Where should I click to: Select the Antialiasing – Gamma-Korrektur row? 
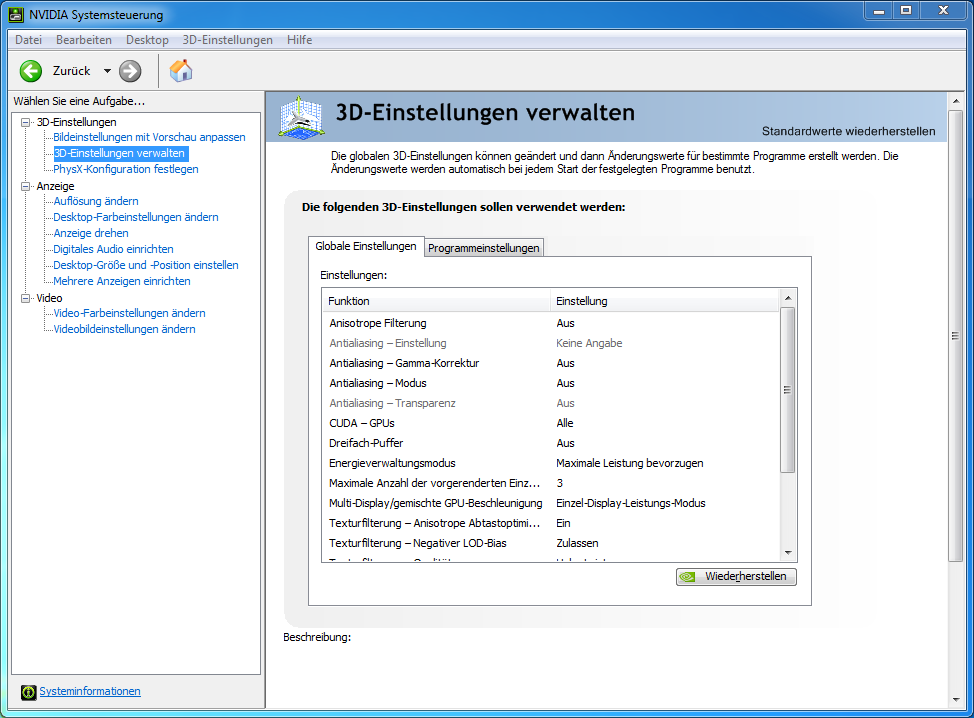click(551, 363)
